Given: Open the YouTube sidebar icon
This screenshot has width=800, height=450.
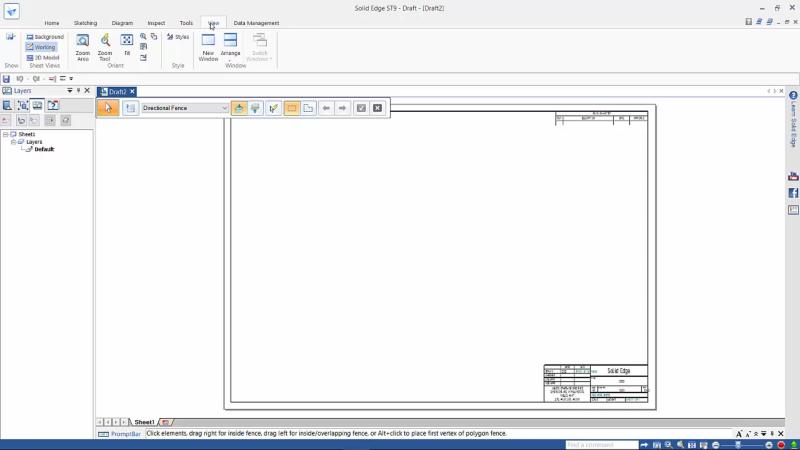Looking at the screenshot, I should (x=793, y=177).
